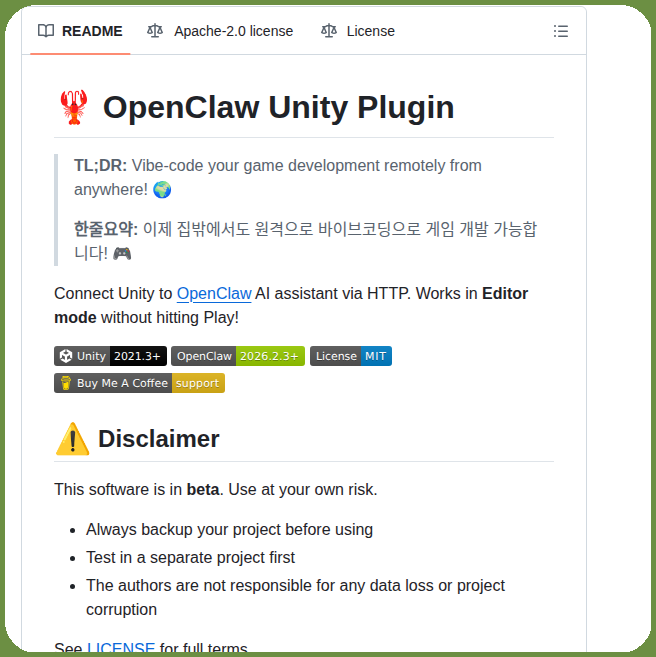The height and width of the screenshot is (657, 656).
Task: Click the book icon beside README
Action: (x=46, y=31)
